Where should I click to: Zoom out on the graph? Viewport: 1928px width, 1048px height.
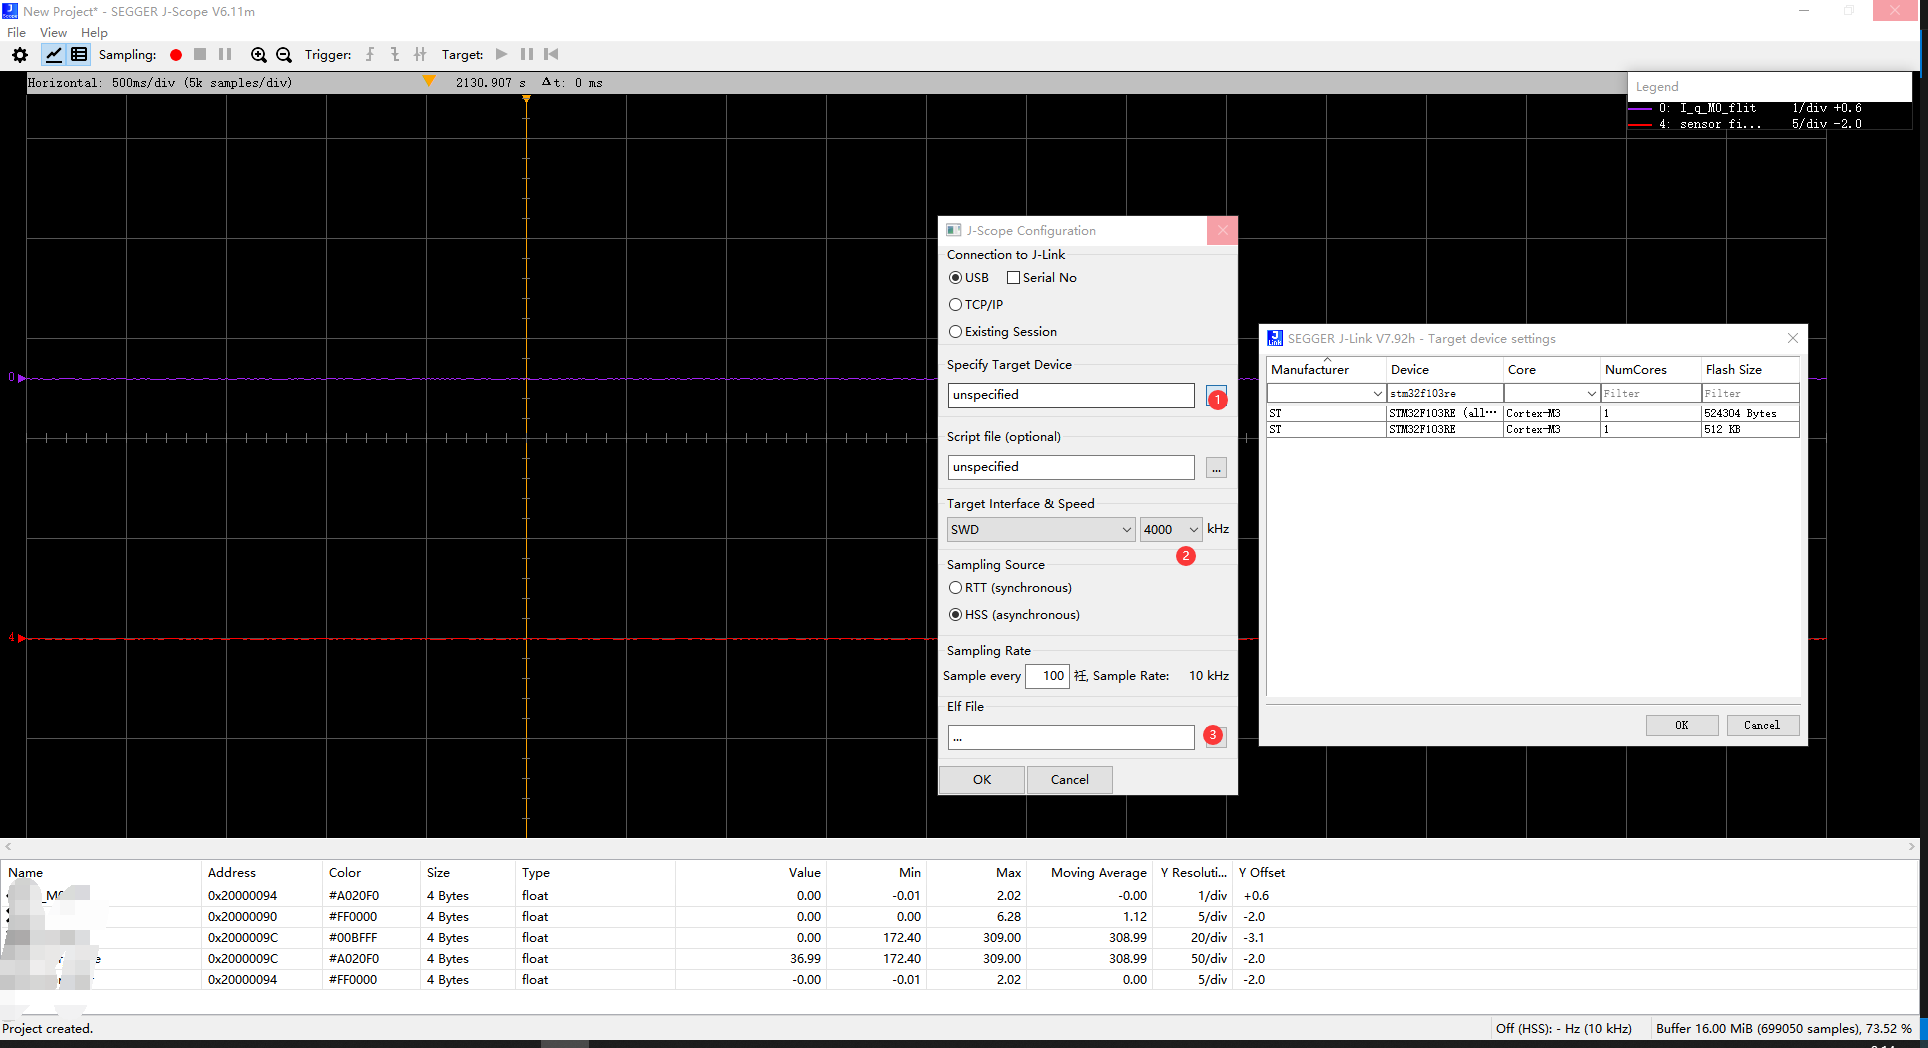click(x=284, y=55)
